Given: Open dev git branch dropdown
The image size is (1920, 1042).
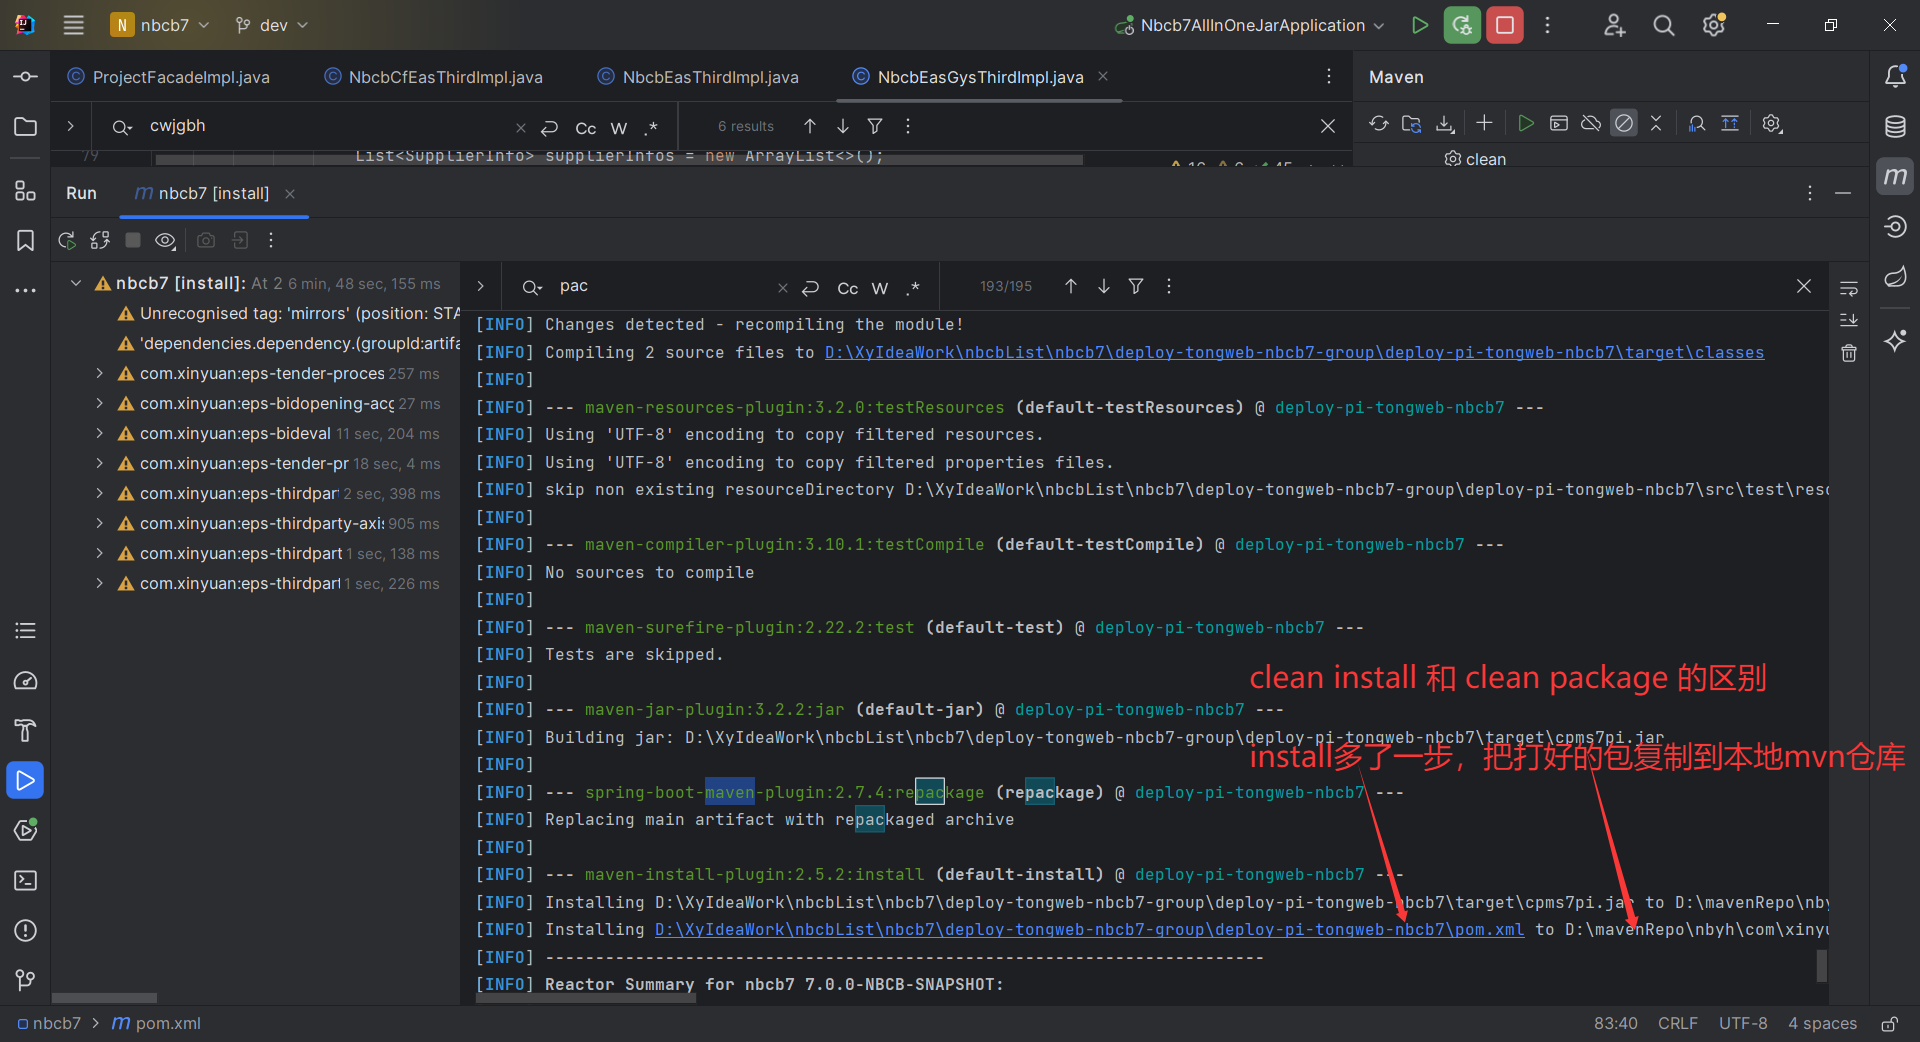Looking at the screenshot, I should pyautogui.click(x=272, y=25).
